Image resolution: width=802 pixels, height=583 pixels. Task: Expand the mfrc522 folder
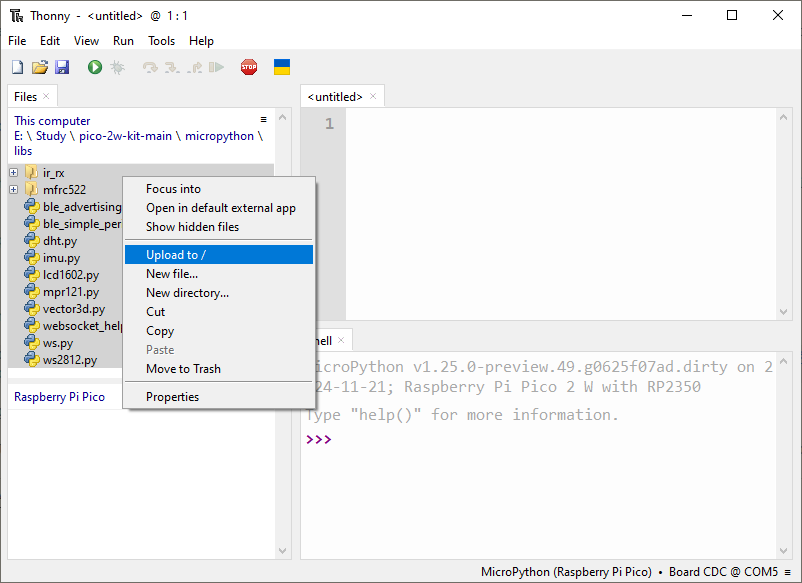(14, 189)
